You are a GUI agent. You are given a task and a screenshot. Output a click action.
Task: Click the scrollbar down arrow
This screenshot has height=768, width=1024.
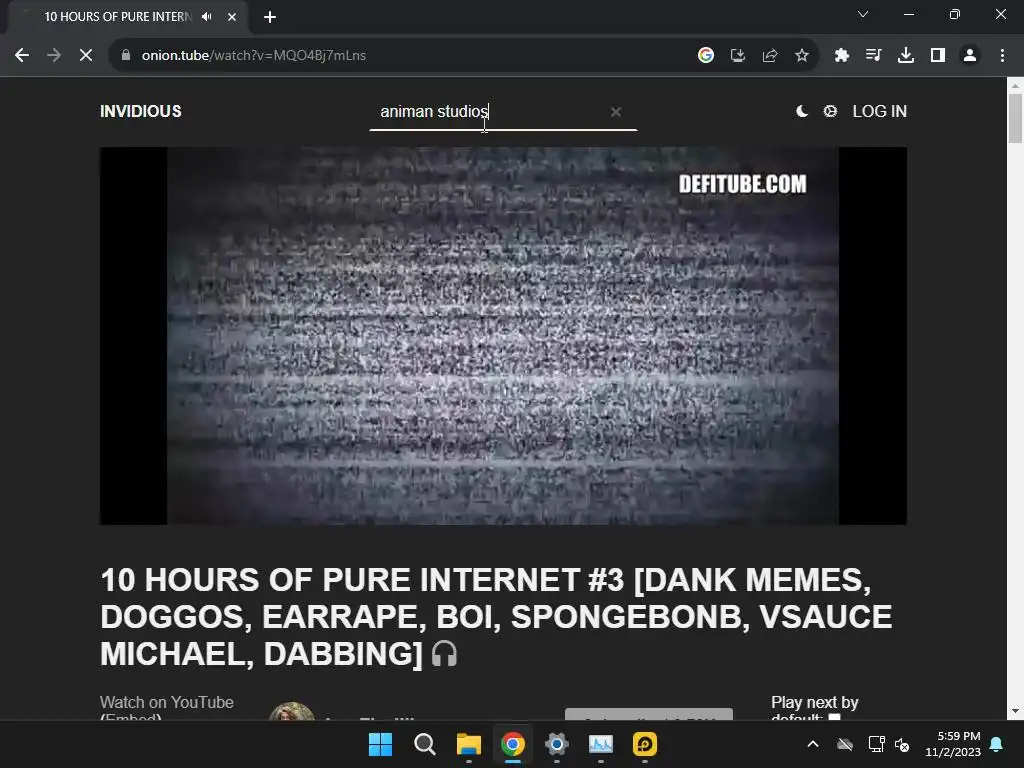[x=1016, y=711]
